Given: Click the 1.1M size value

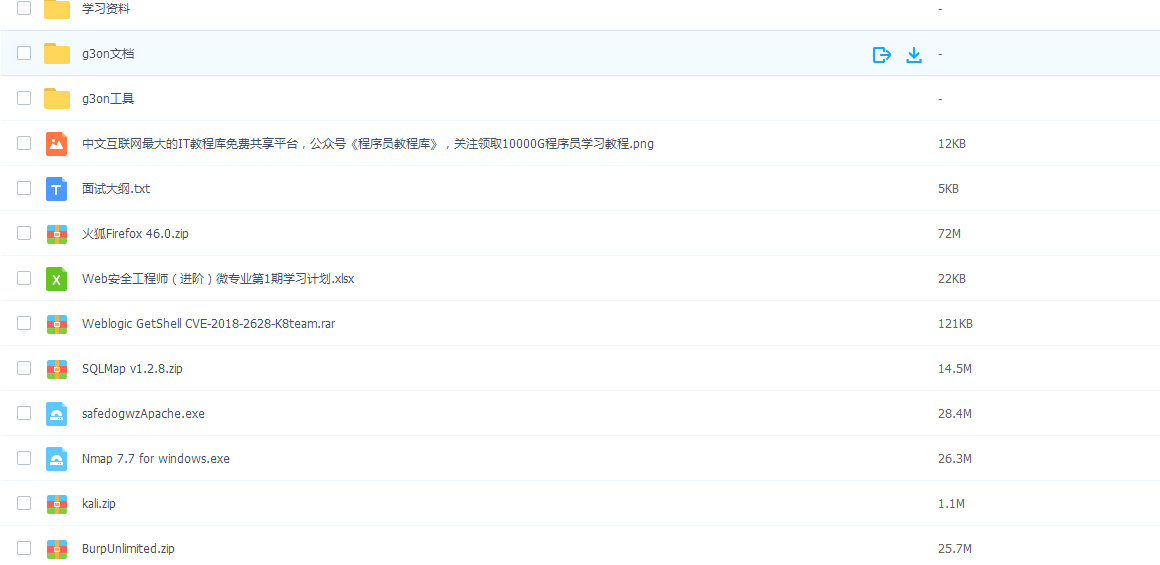Looking at the screenshot, I should coord(951,504).
